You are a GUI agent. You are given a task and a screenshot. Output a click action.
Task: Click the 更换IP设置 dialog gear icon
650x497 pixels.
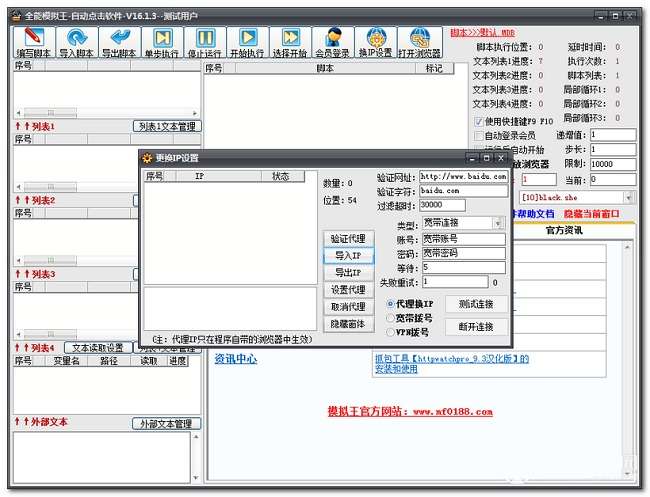coord(147,158)
